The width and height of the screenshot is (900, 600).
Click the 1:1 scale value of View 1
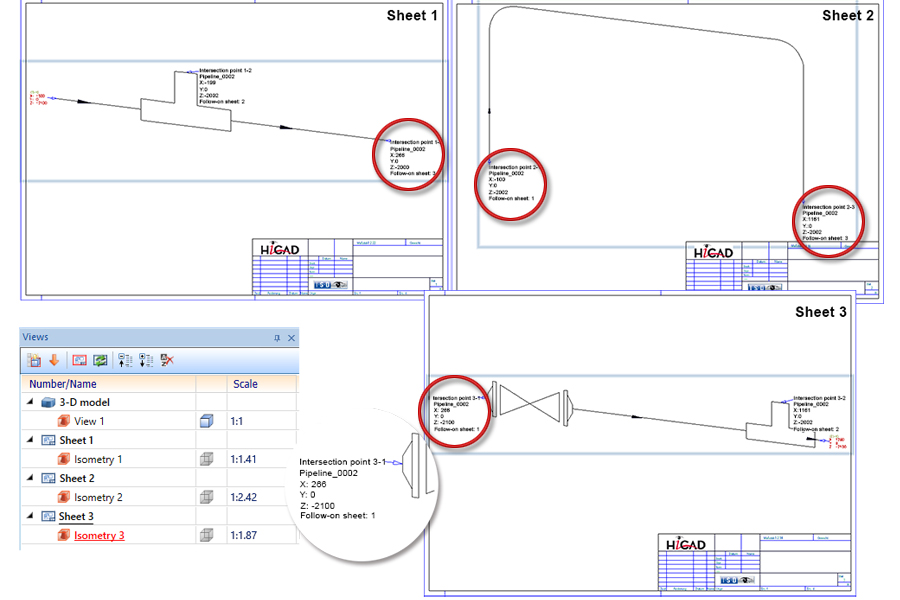tap(236, 421)
